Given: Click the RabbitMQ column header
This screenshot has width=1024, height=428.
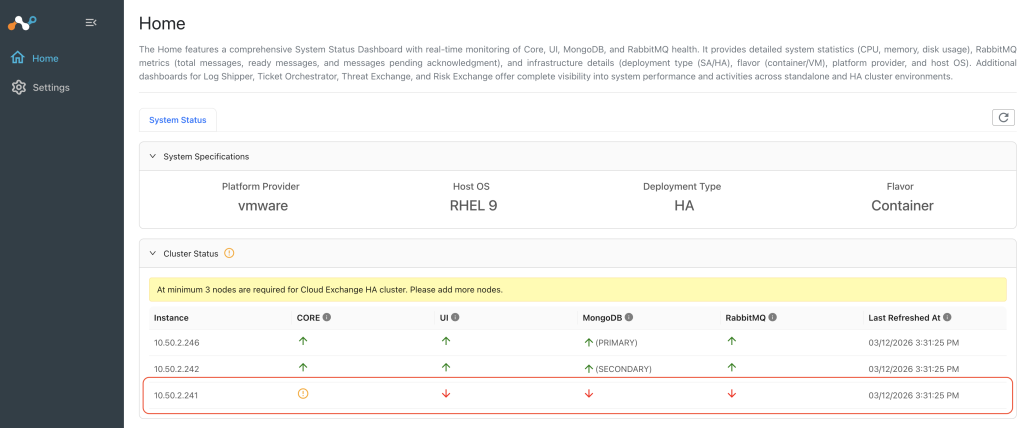Looking at the screenshot, I should tap(746, 318).
